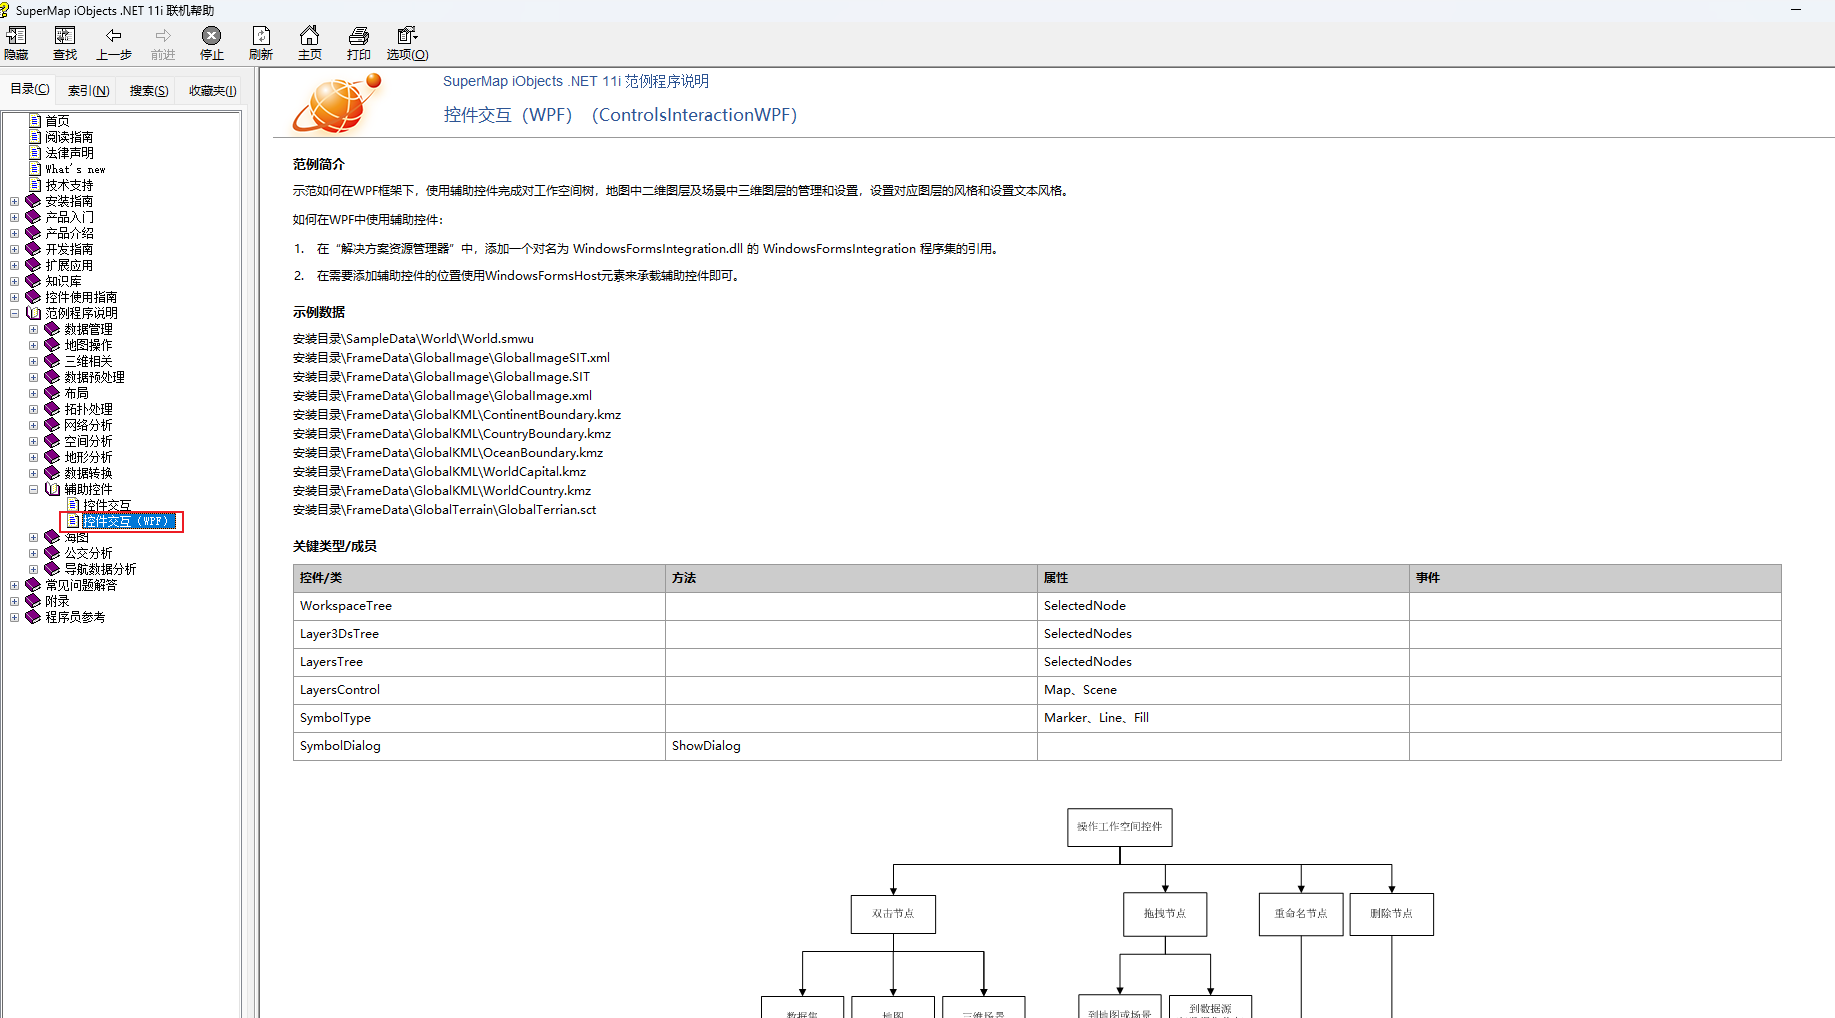Expand the 开发指南 tree node
Image resolution: width=1835 pixels, height=1018 pixels.
(15, 249)
